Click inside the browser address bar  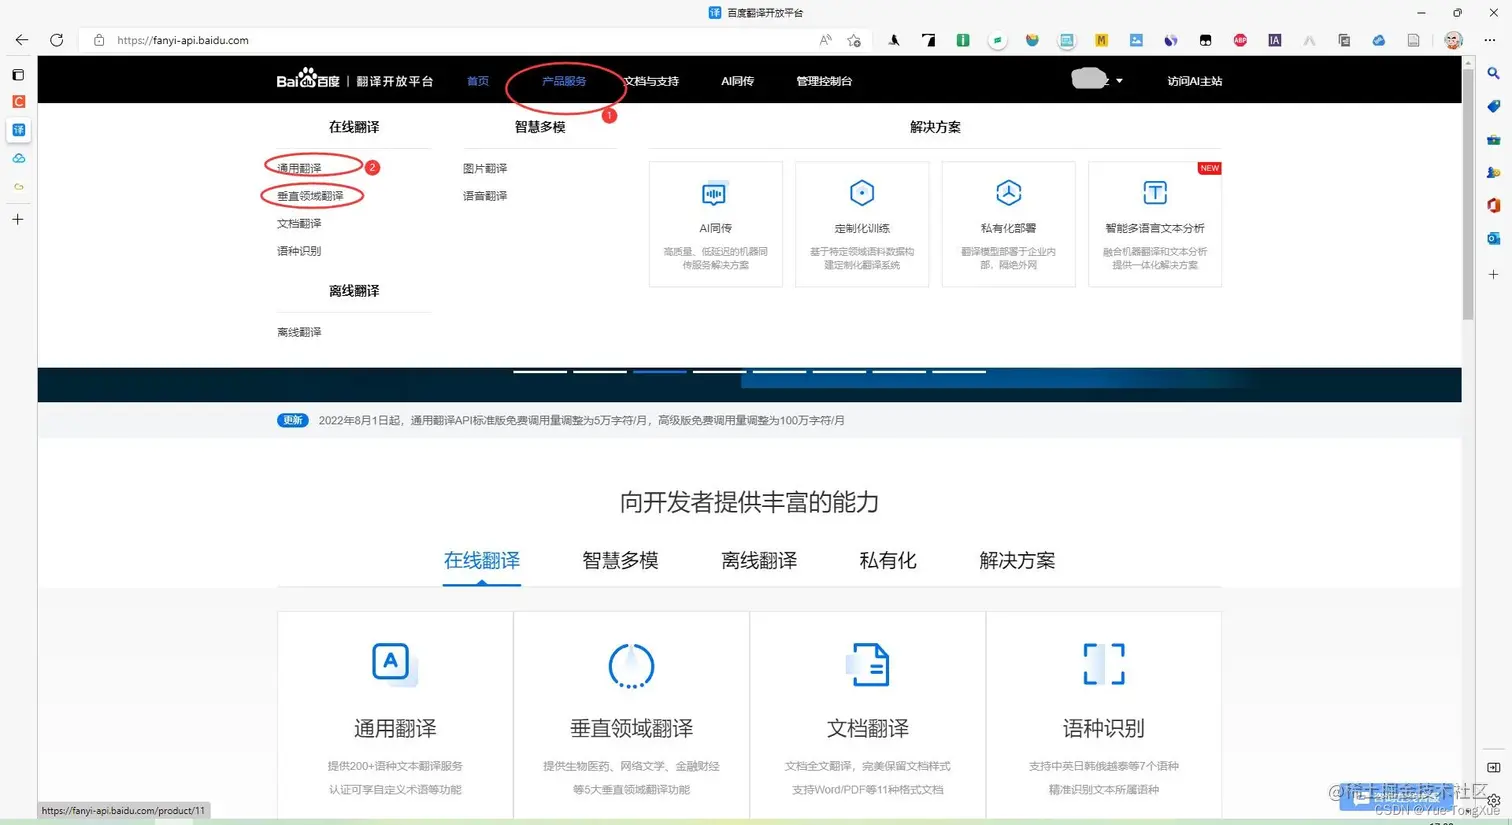[x=300, y=40]
